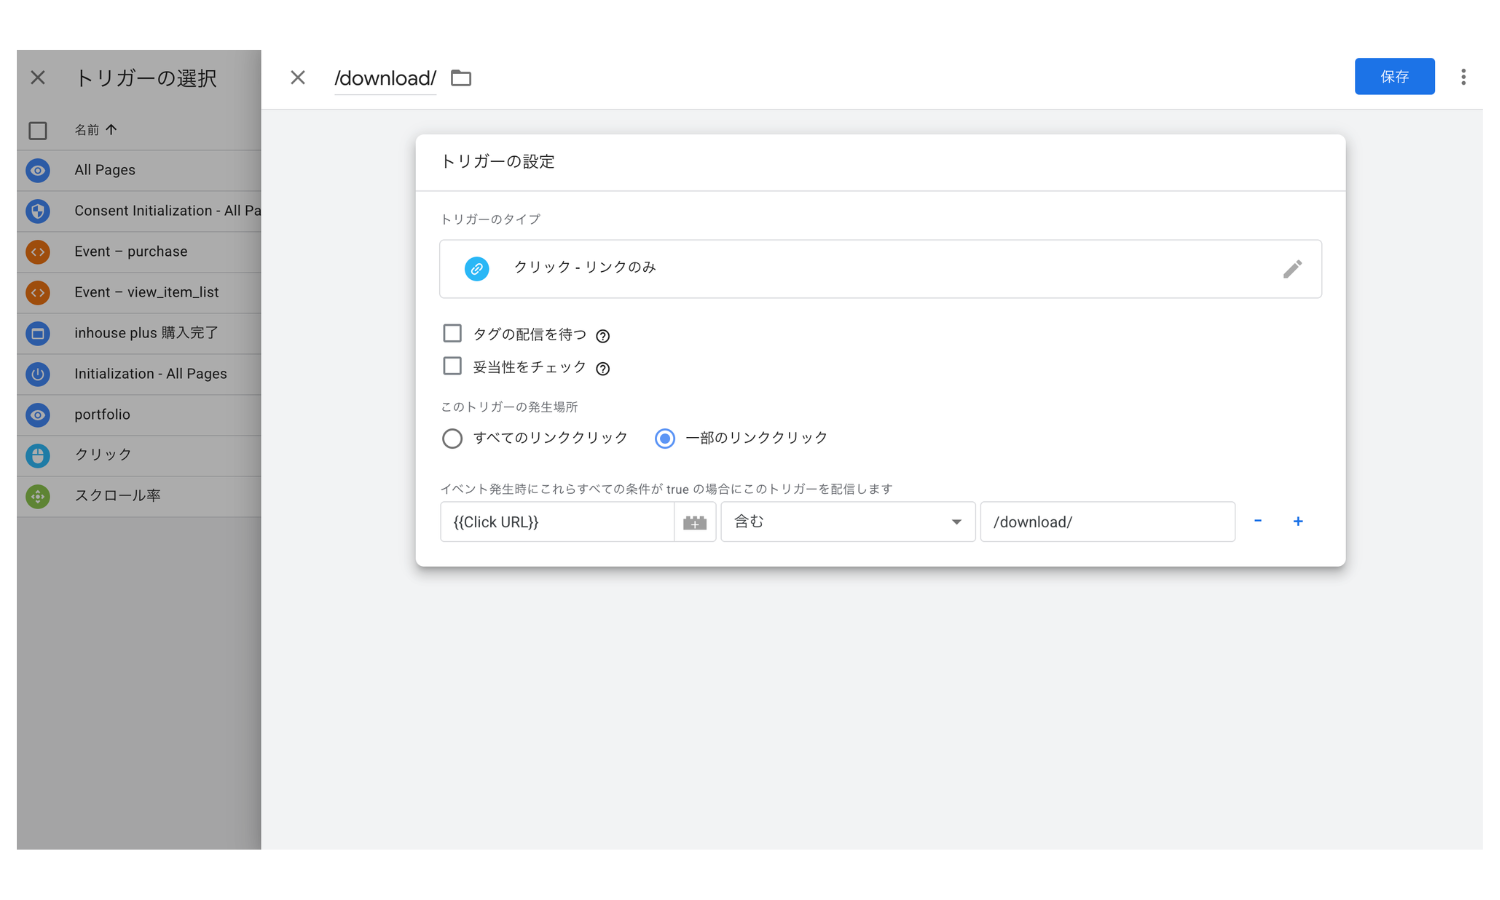Edit trigger type with pencil icon

coord(1292,269)
